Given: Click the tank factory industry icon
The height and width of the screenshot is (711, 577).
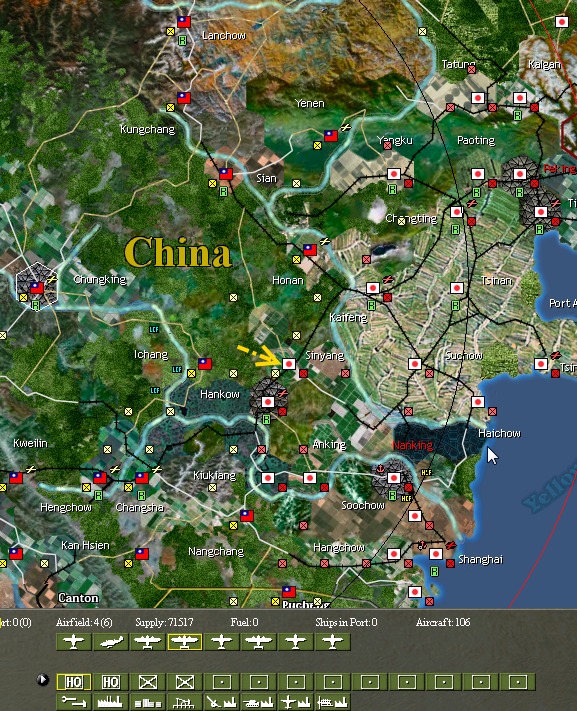Looking at the screenshot, I should coord(259,701).
